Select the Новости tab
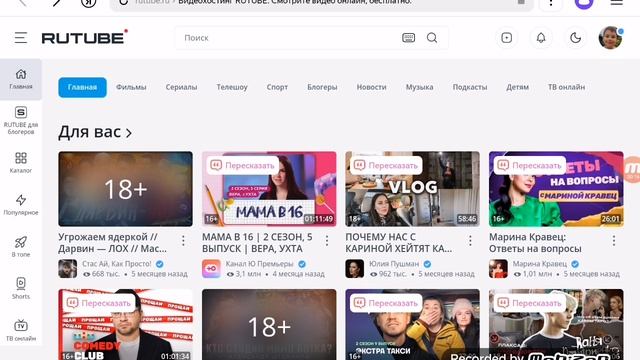This screenshot has width=640, height=360. point(371,87)
